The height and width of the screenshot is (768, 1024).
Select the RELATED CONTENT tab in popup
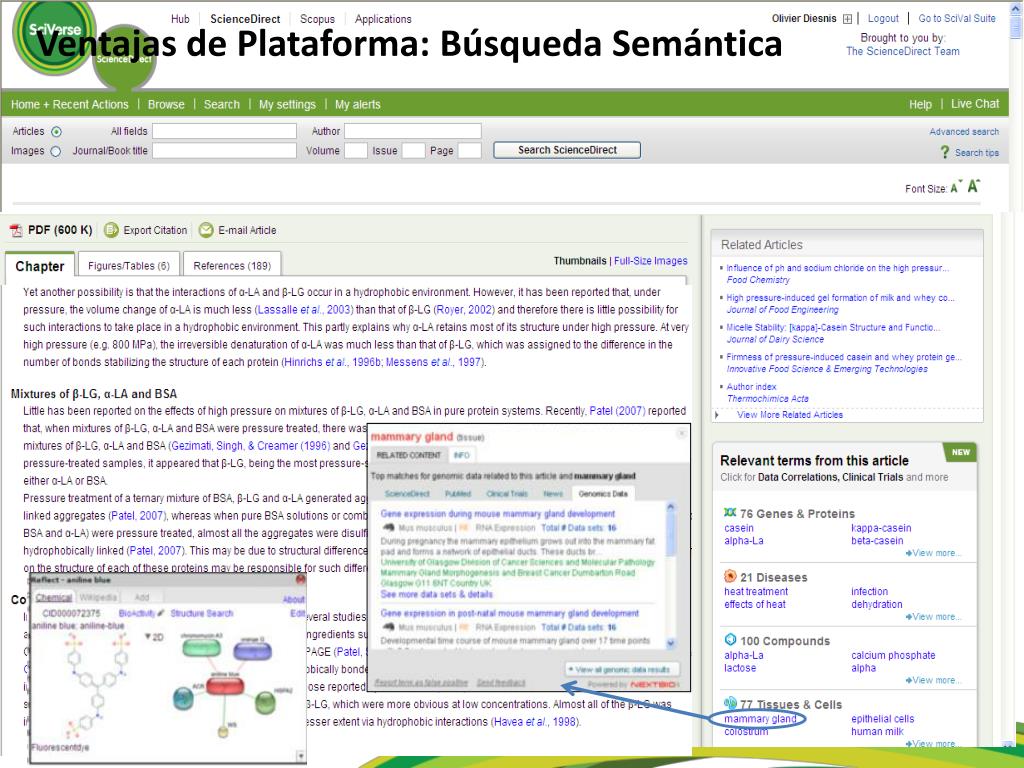coord(409,455)
